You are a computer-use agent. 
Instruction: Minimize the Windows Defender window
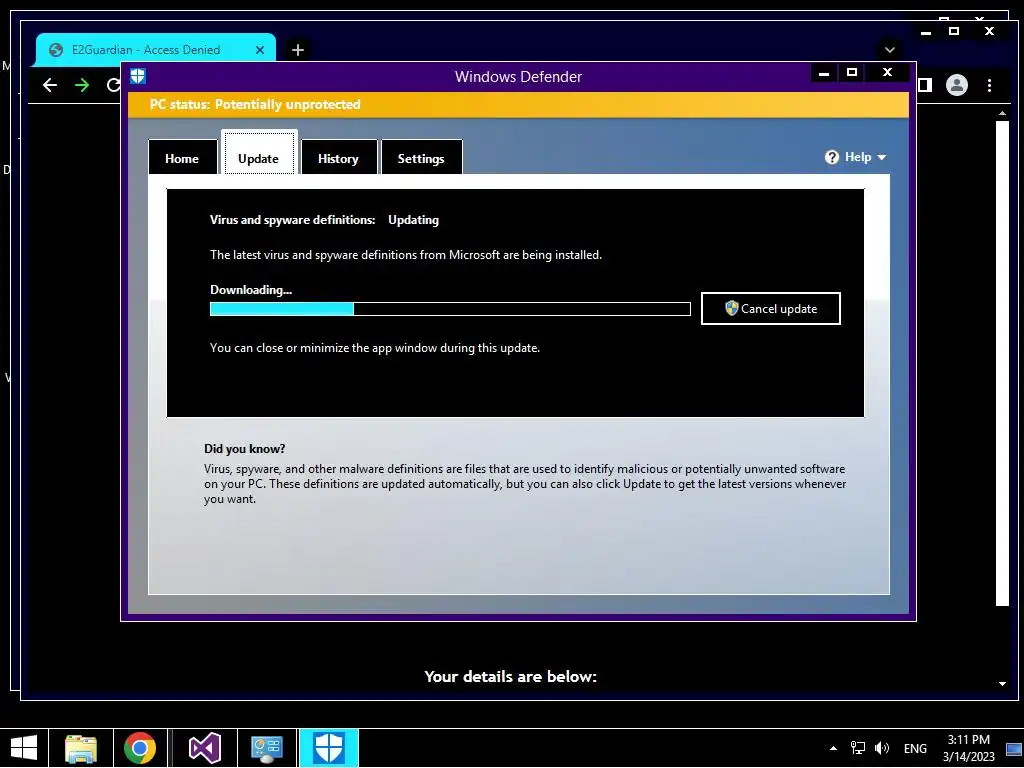tap(824, 72)
